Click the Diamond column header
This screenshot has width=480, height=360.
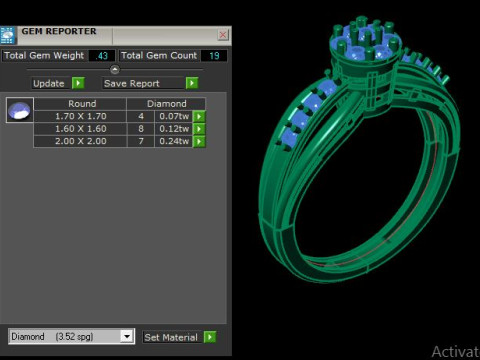166,104
